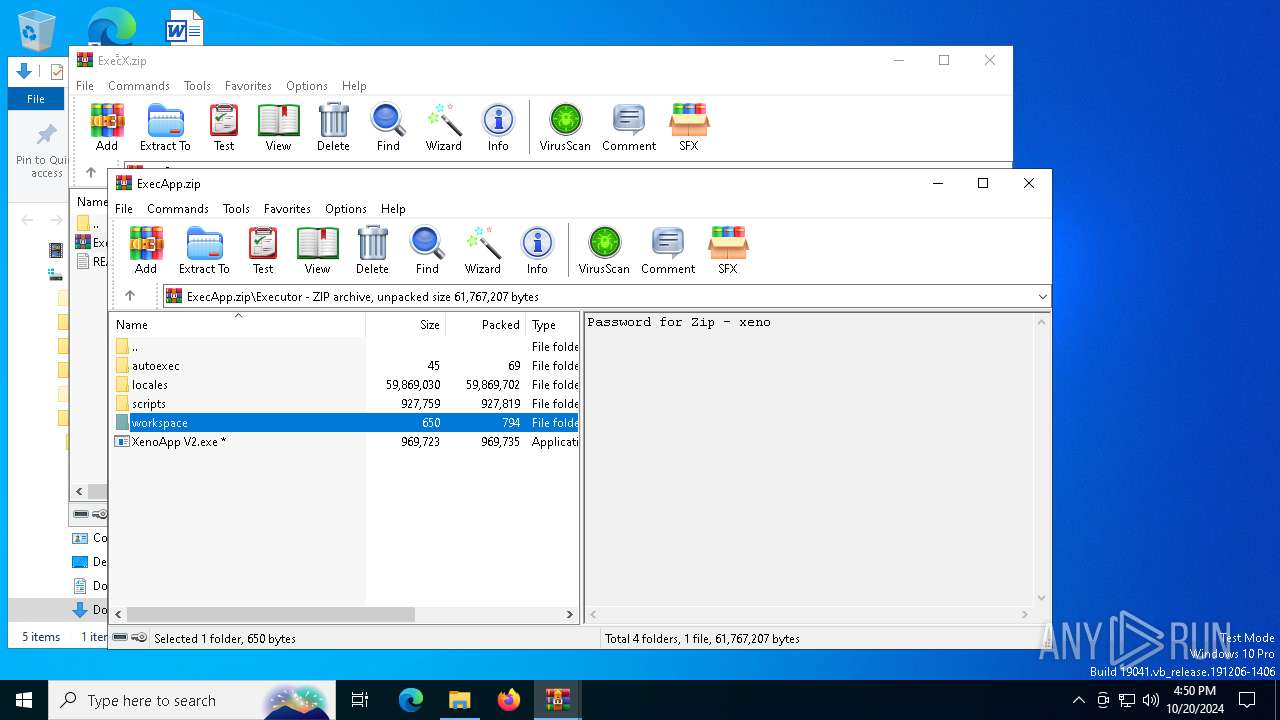Image resolution: width=1280 pixels, height=720 pixels.
Task: Open Options menu in ExecX.zip window
Action: pyautogui.click(x=307, y=86)
